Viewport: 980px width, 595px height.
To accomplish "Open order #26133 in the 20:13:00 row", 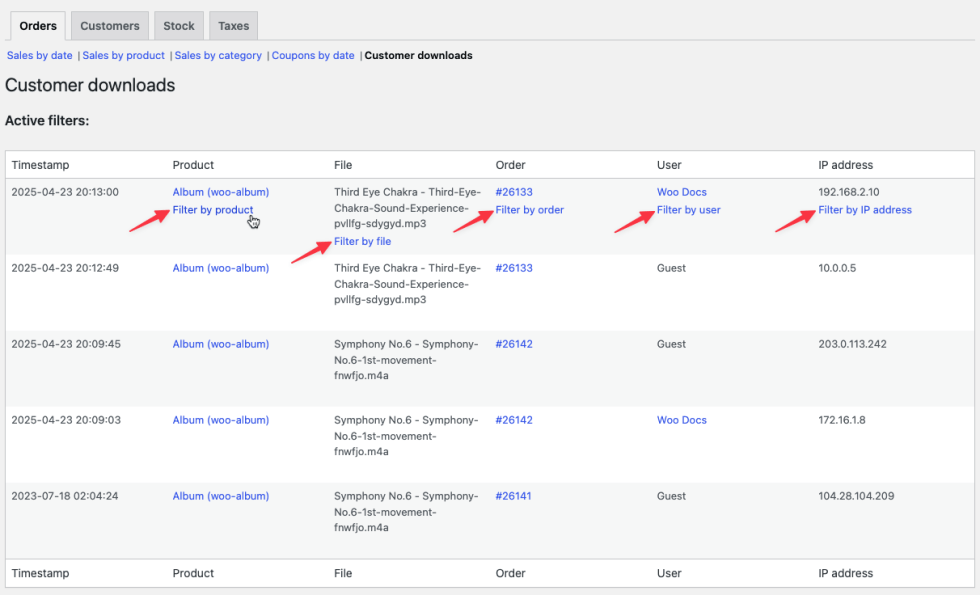I will [514, 192].
